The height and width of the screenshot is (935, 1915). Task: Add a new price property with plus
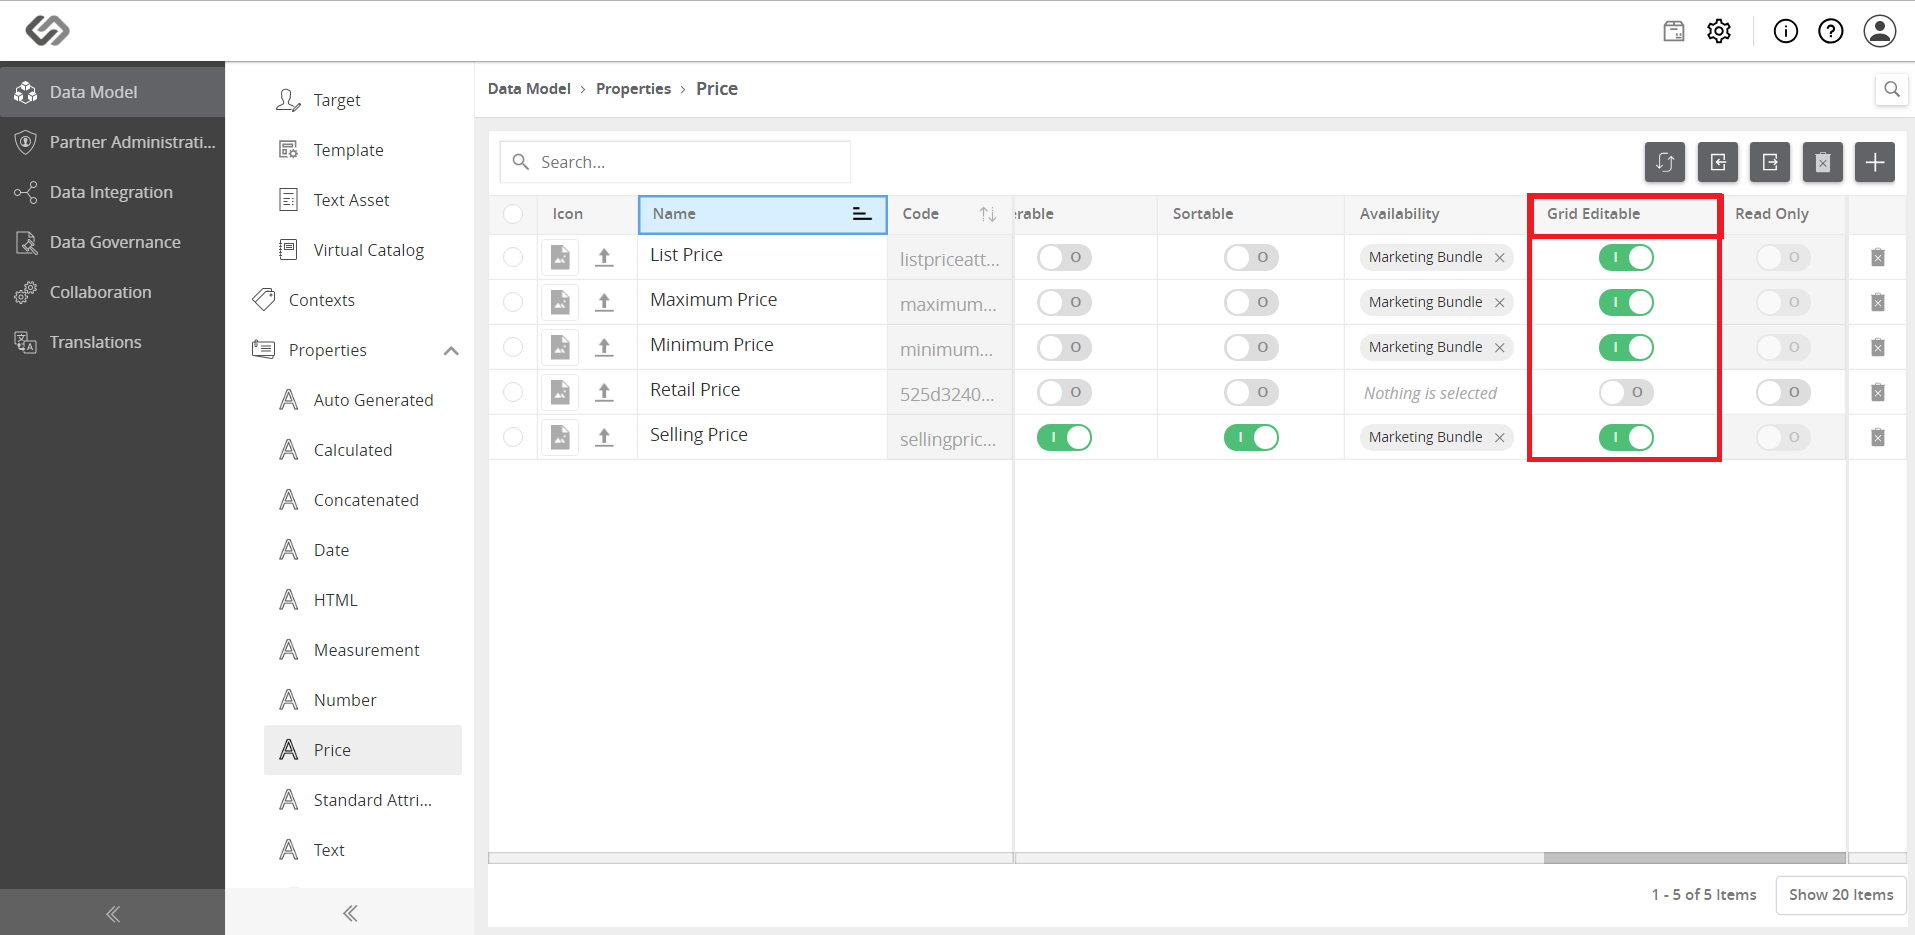(x=1875, y=162)
